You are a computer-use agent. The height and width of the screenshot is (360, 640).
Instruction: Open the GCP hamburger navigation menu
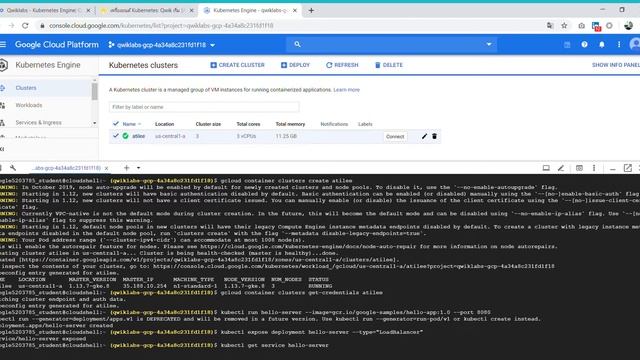click(x=3, y=44)
